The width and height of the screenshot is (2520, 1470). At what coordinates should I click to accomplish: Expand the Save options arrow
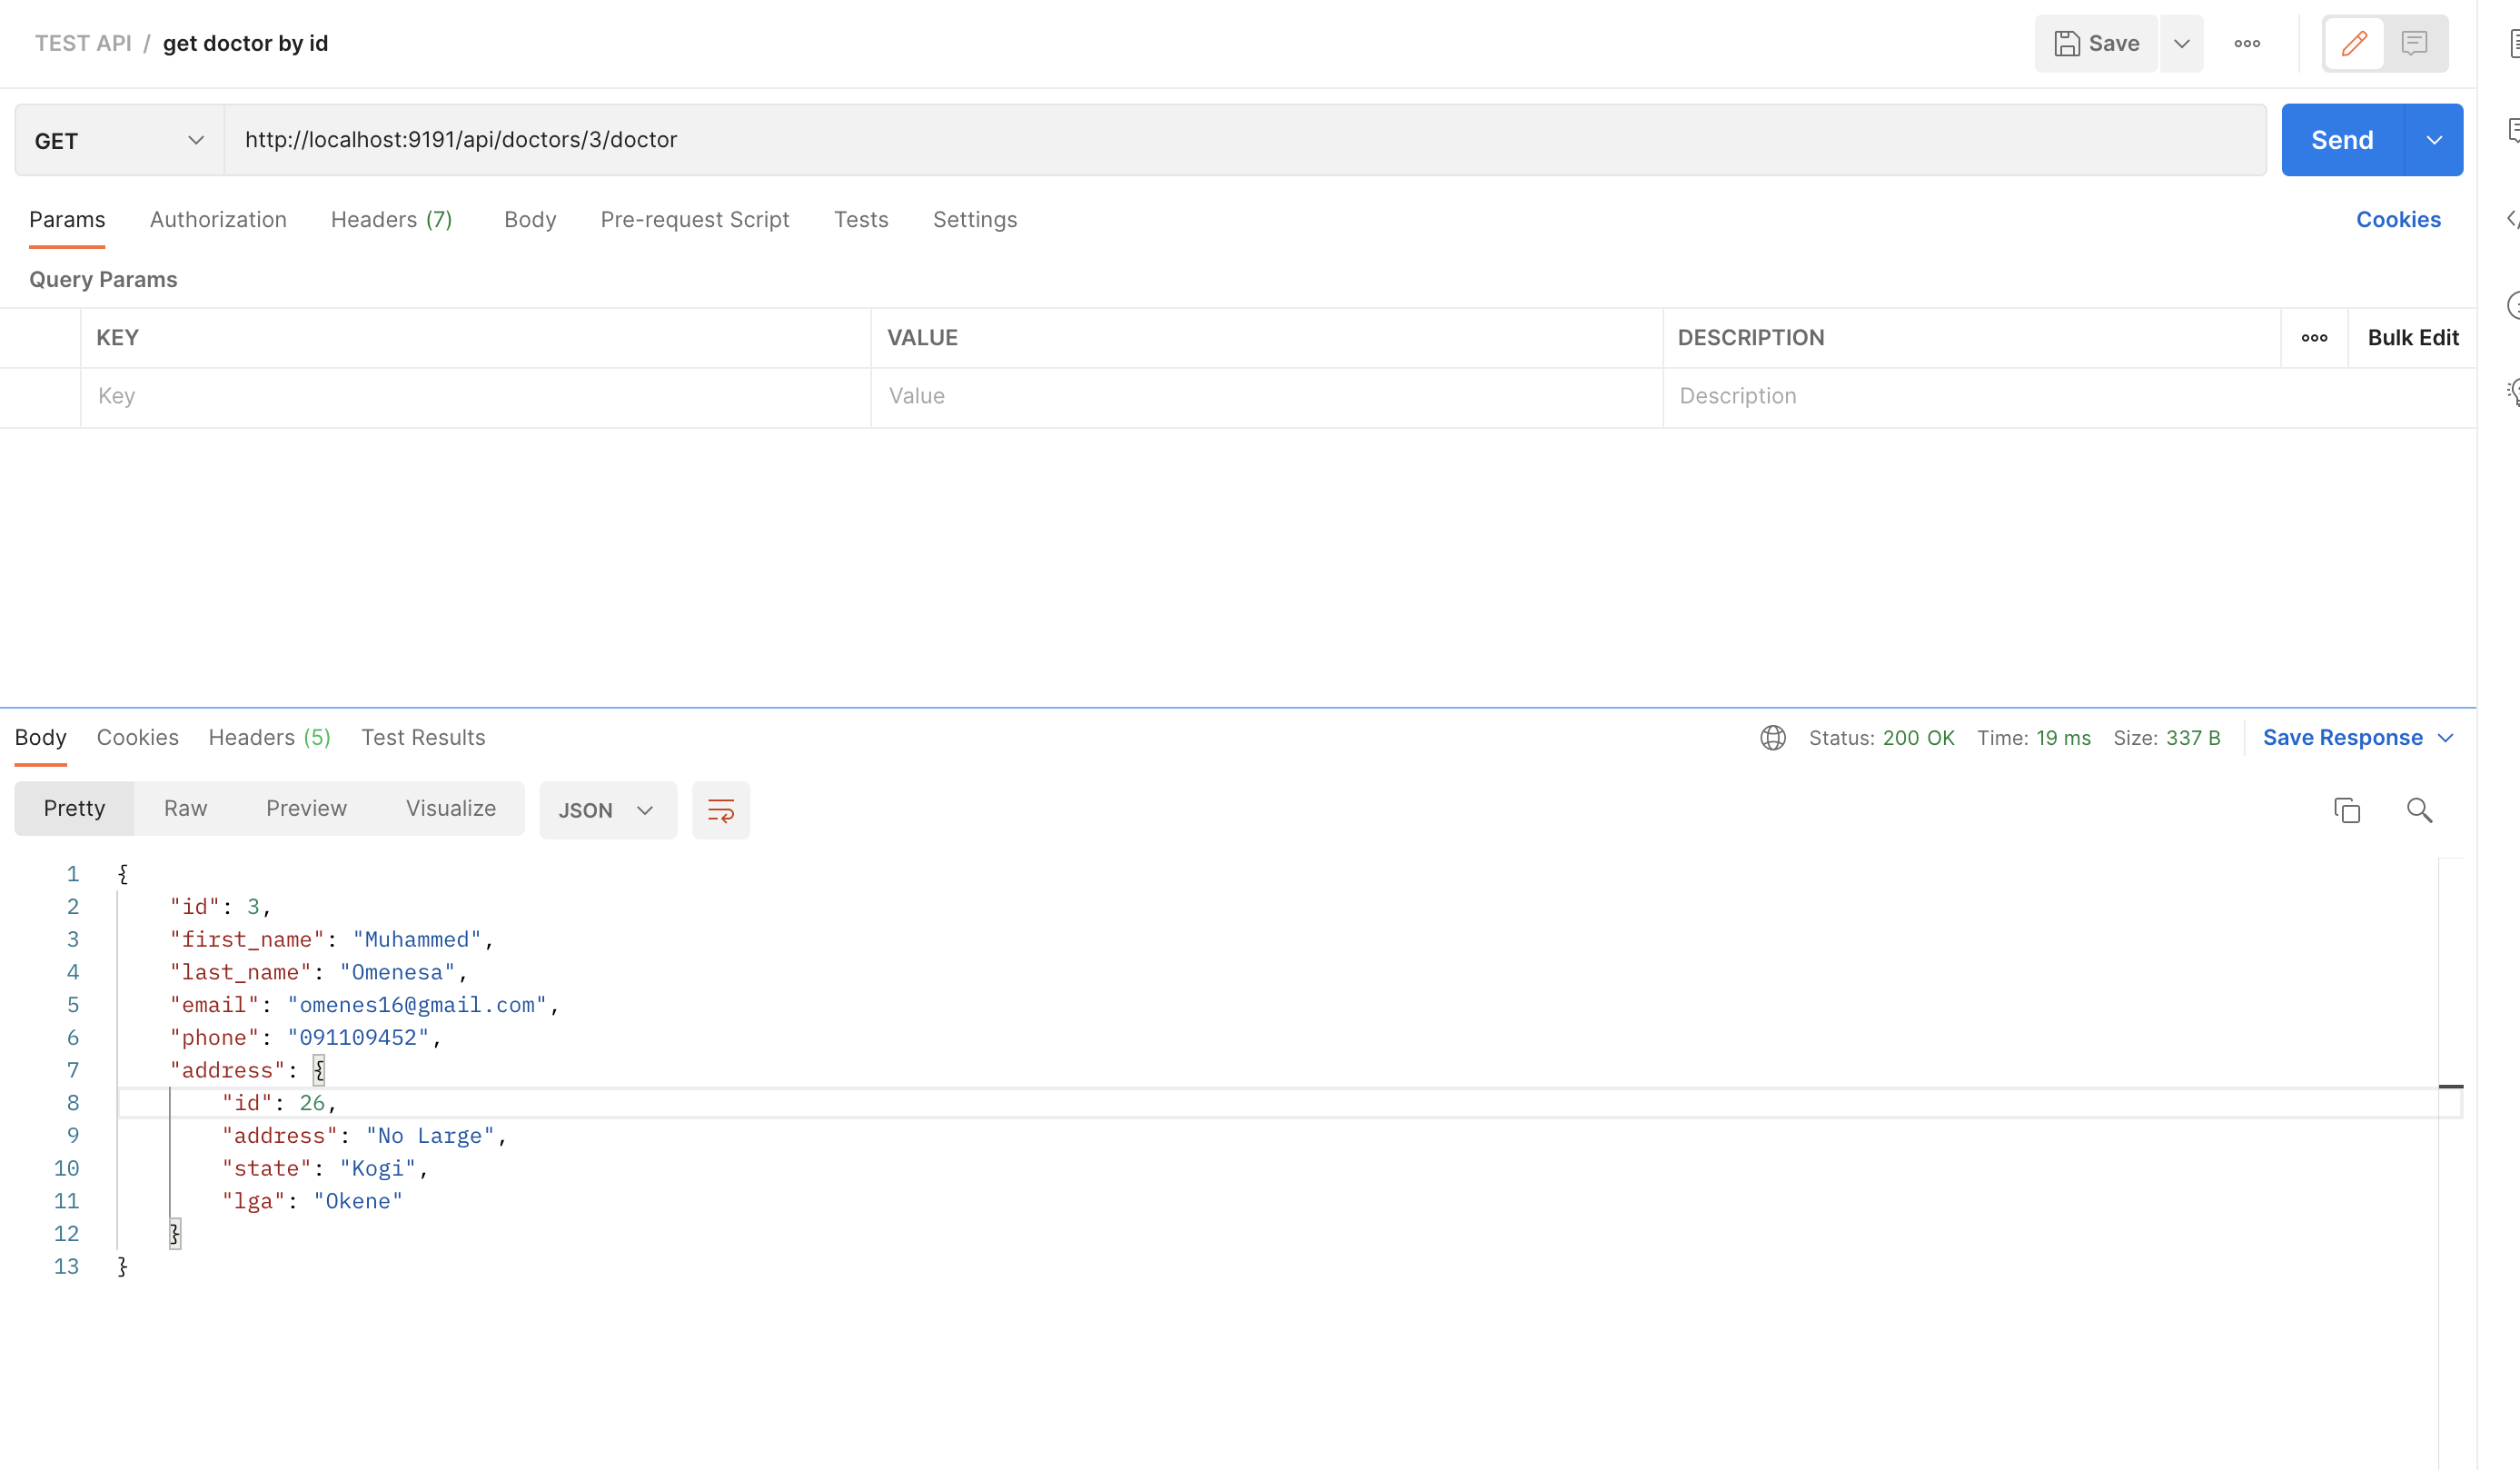(2182, 43)
